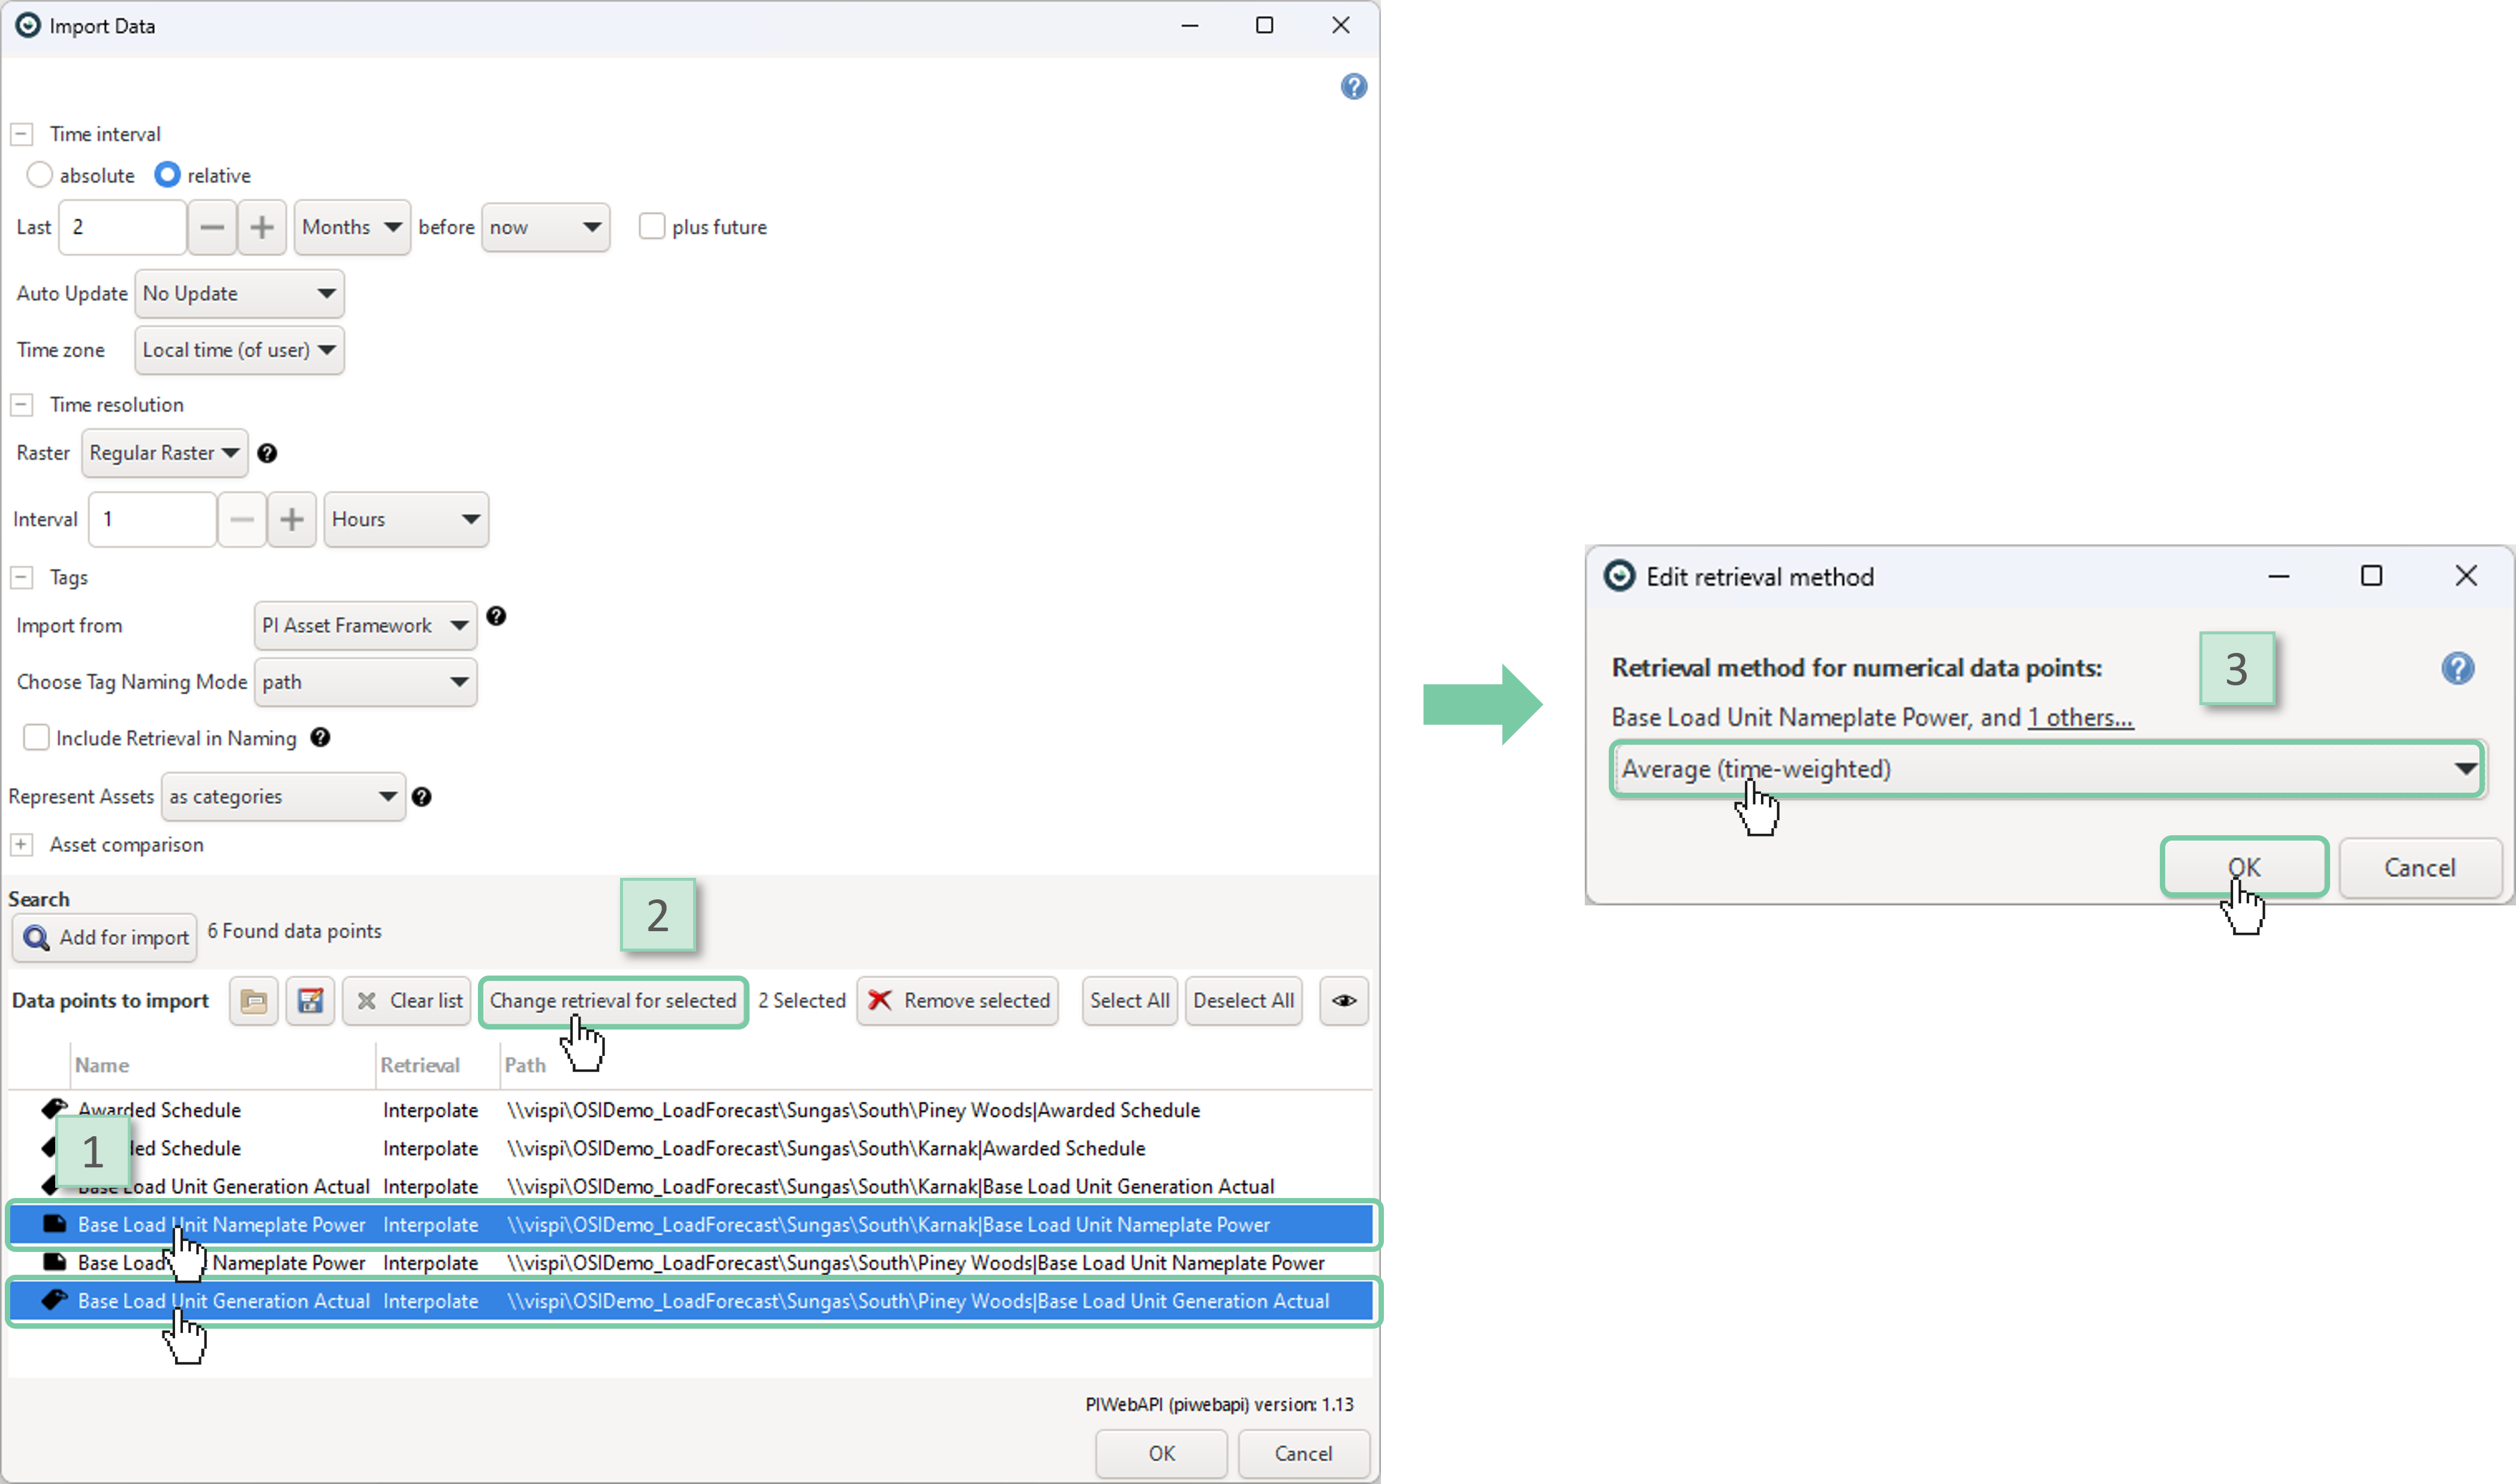Click the save list disk icon
This screenshot has height=1484, width=2516.
pyautogui.click(x=310, y=1001)
